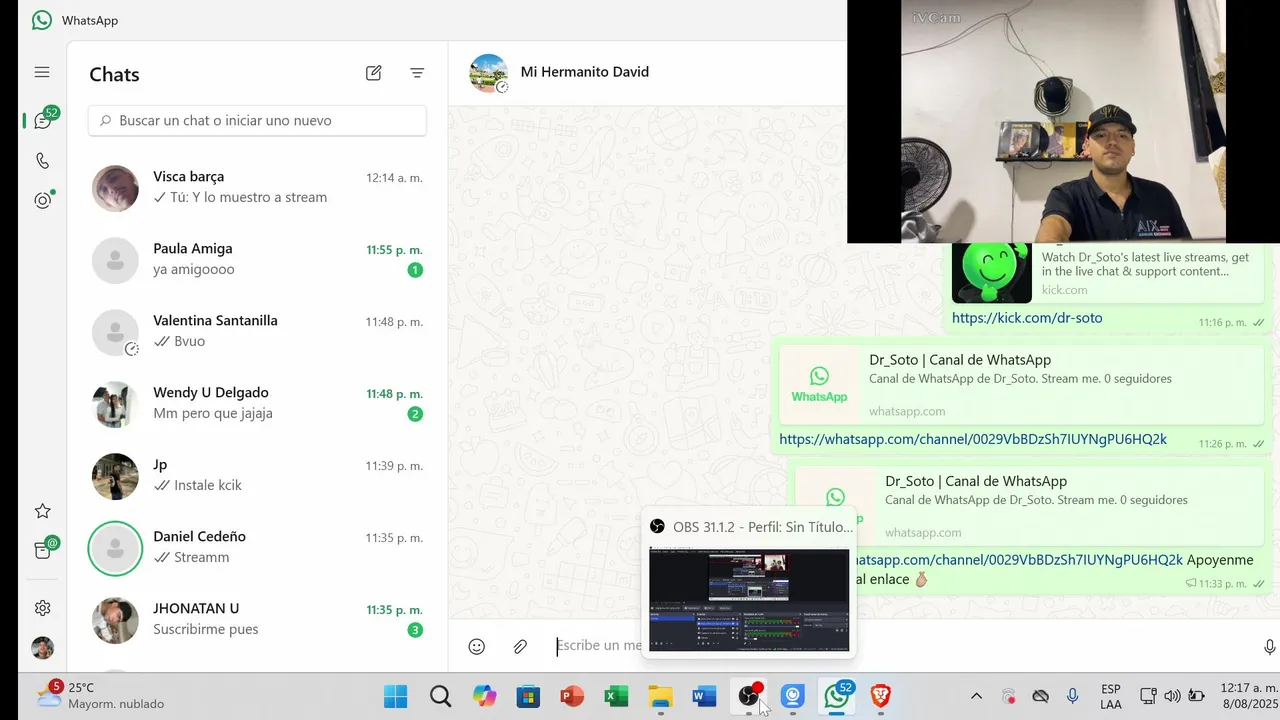
Task: Open the volume control in system tray
Action: click(x=1172, y=696)
